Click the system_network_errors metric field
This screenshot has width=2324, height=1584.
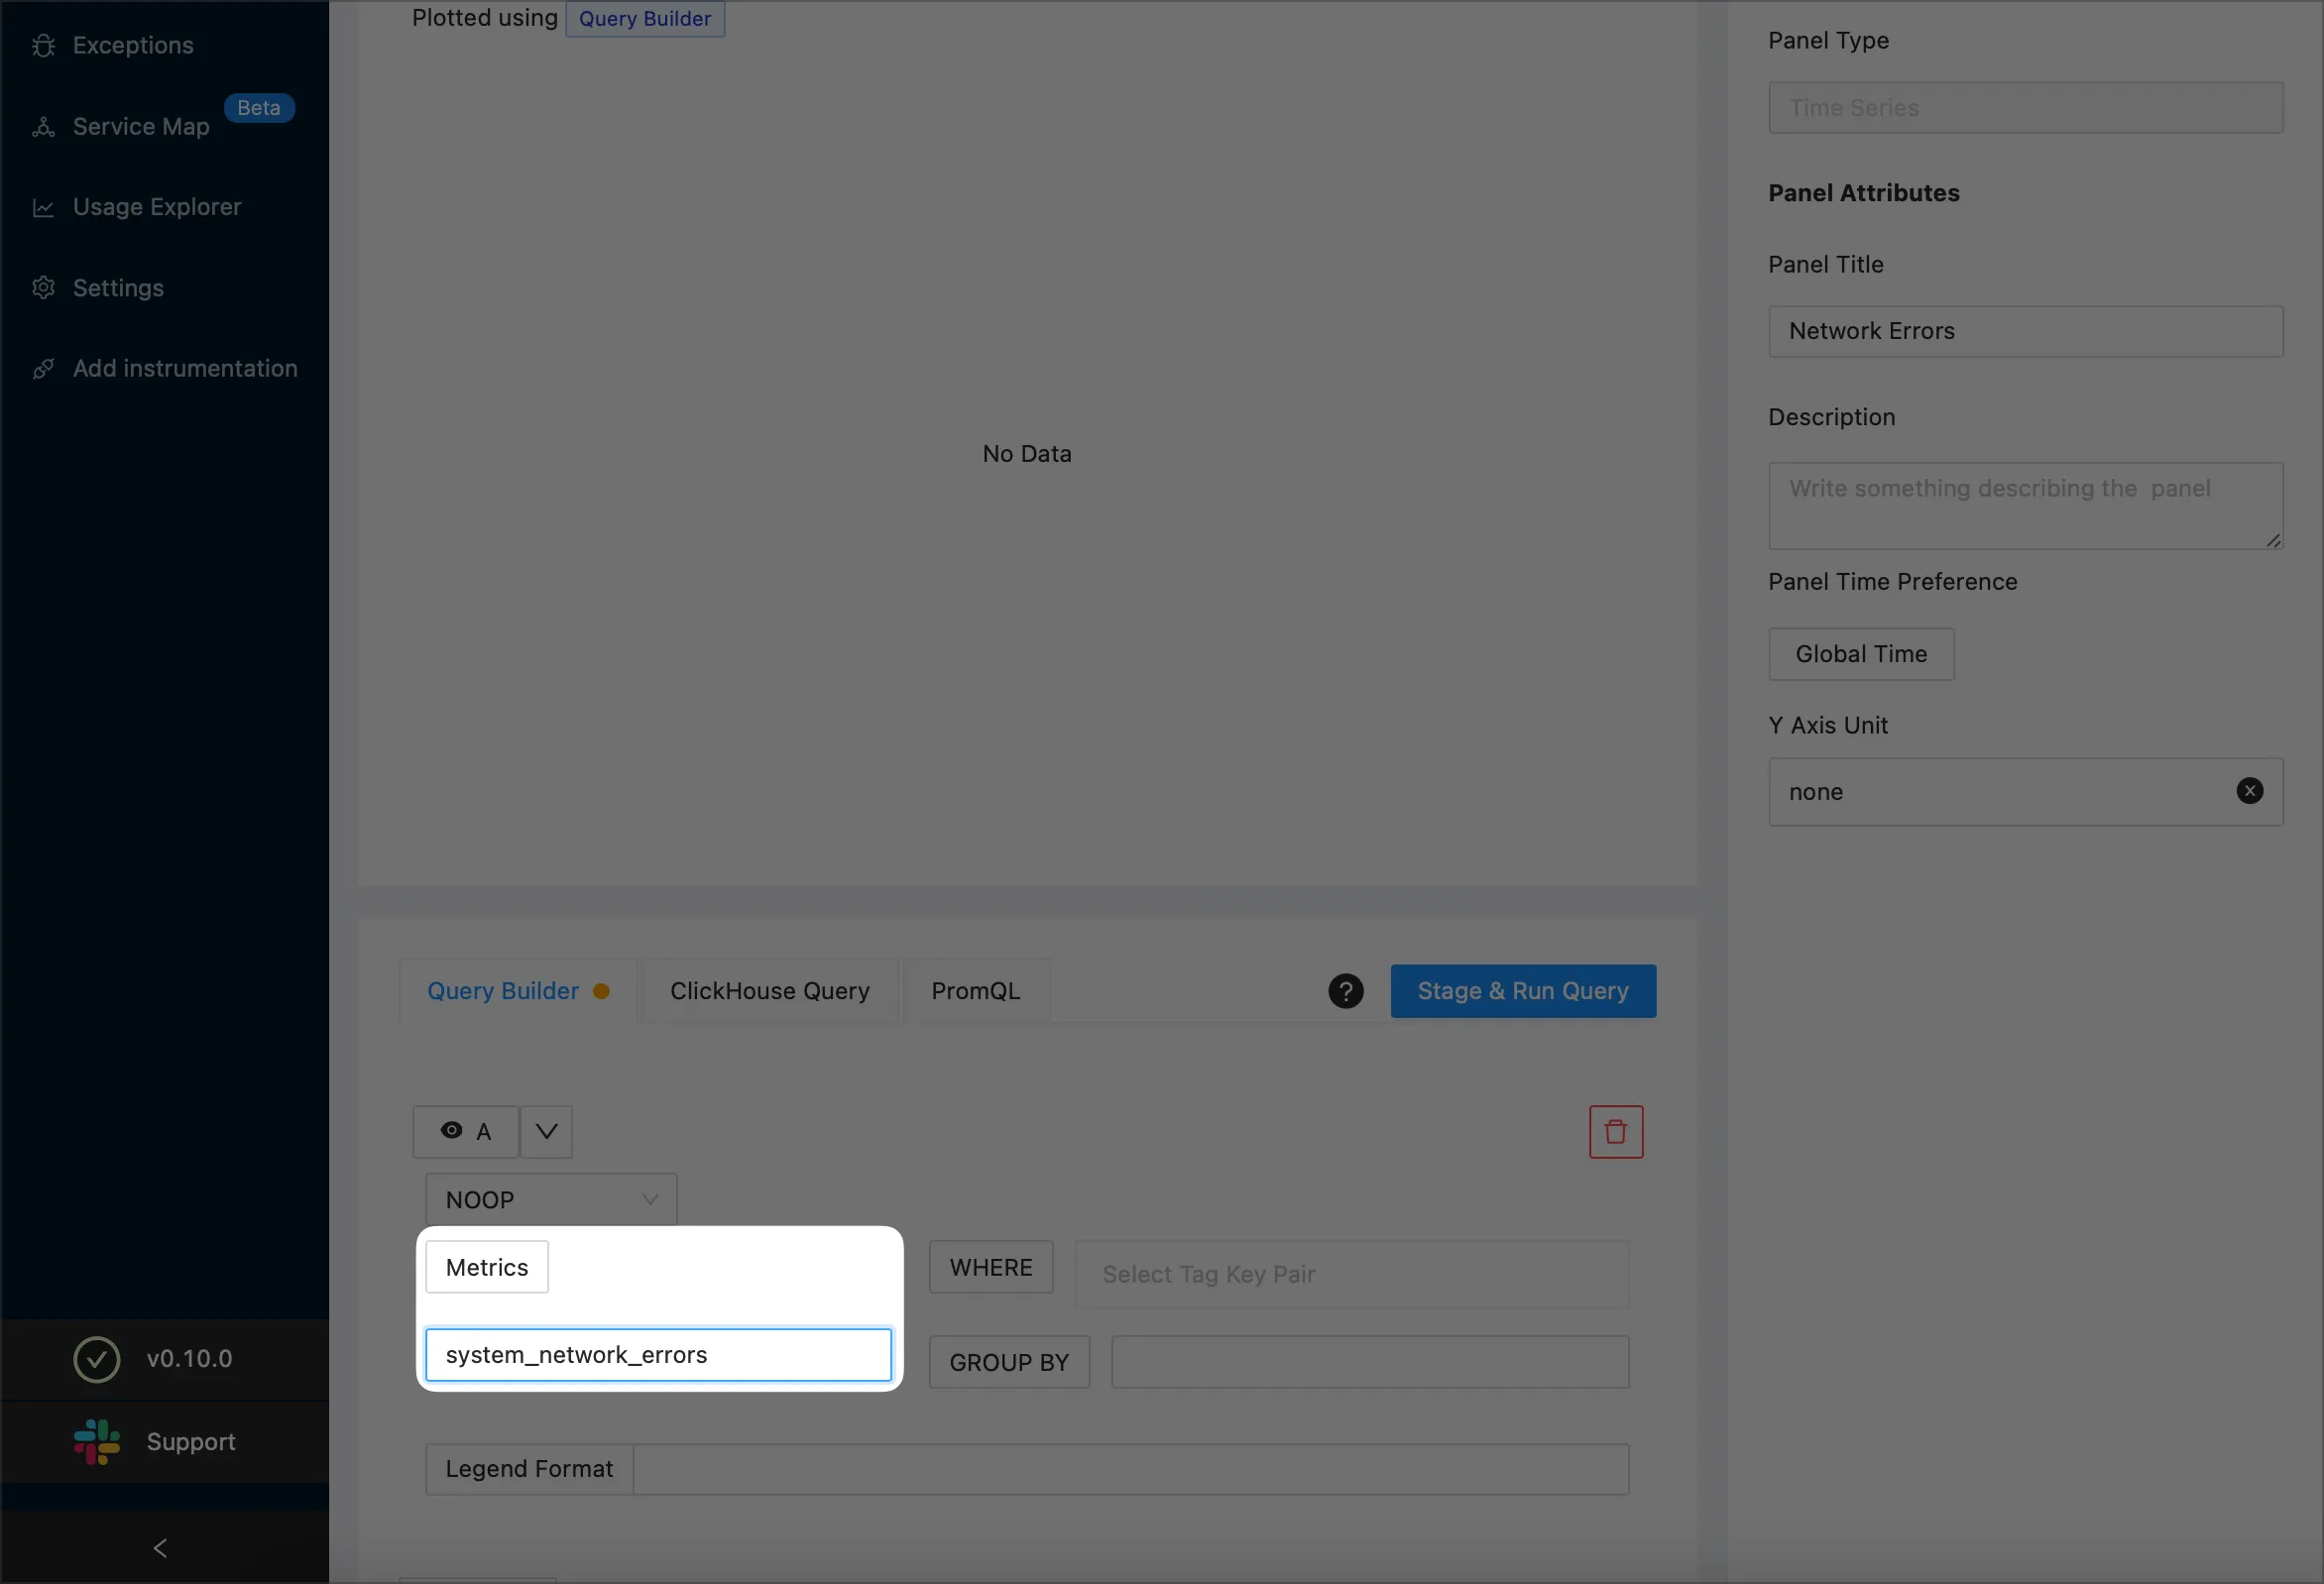click(658, 1354)
